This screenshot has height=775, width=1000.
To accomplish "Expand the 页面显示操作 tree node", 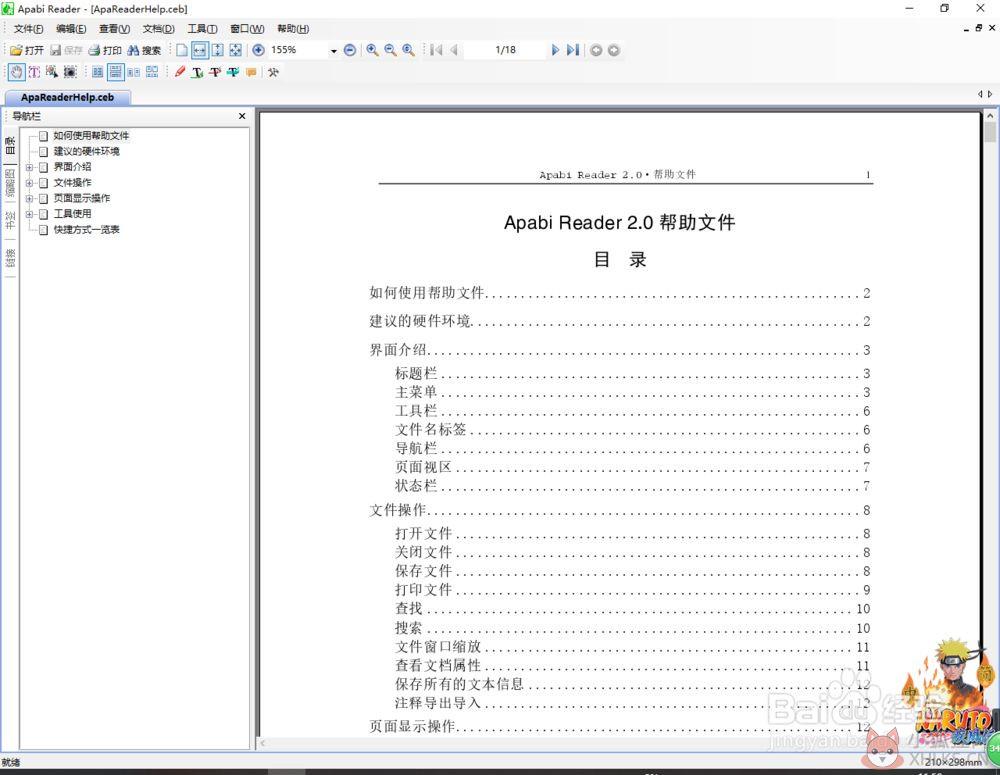I will [29, 198].
